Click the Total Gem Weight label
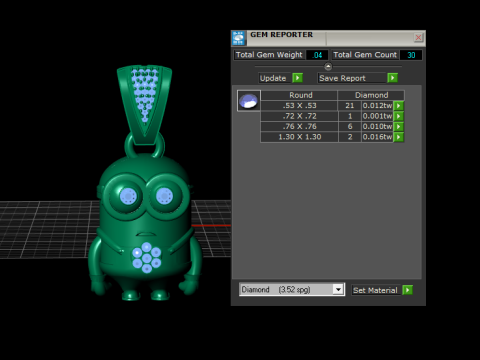This screenshot has width=480, height=360. point(269,55)
